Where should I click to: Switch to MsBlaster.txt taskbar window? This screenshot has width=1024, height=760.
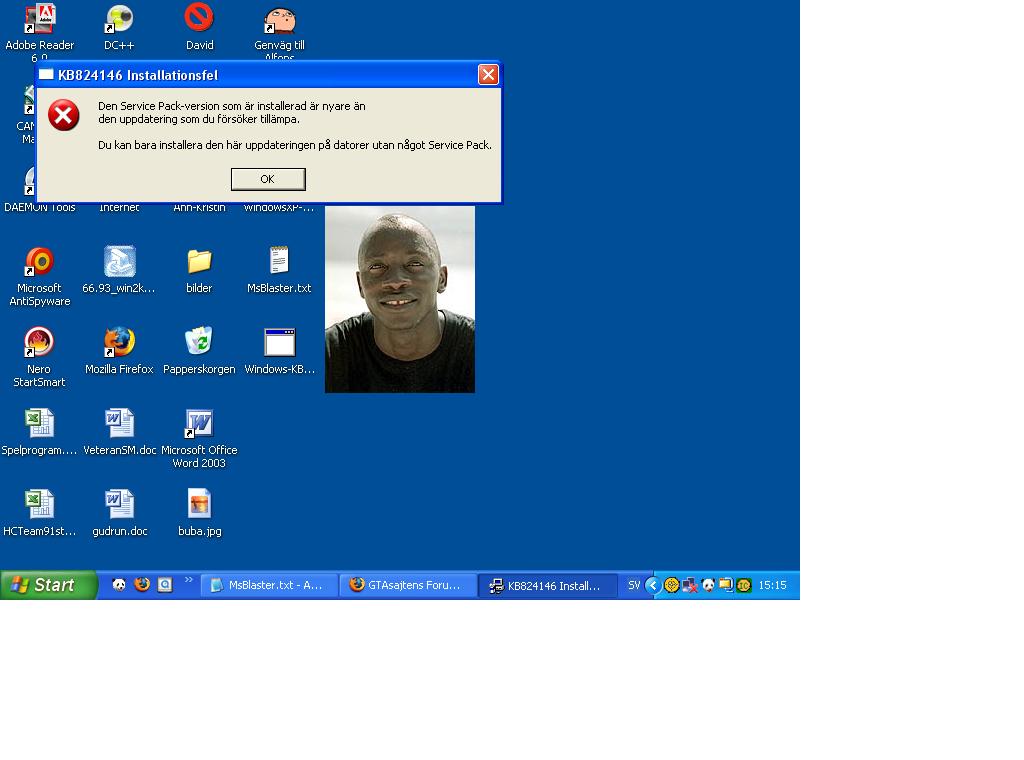tap(268, 585)
